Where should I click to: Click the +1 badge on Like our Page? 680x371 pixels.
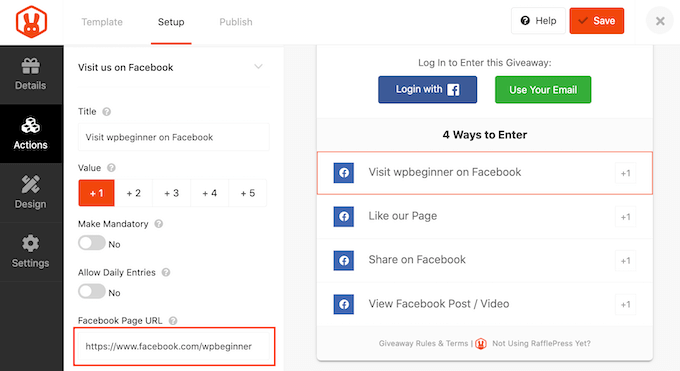pyautogui.click(x=625, y=217)
